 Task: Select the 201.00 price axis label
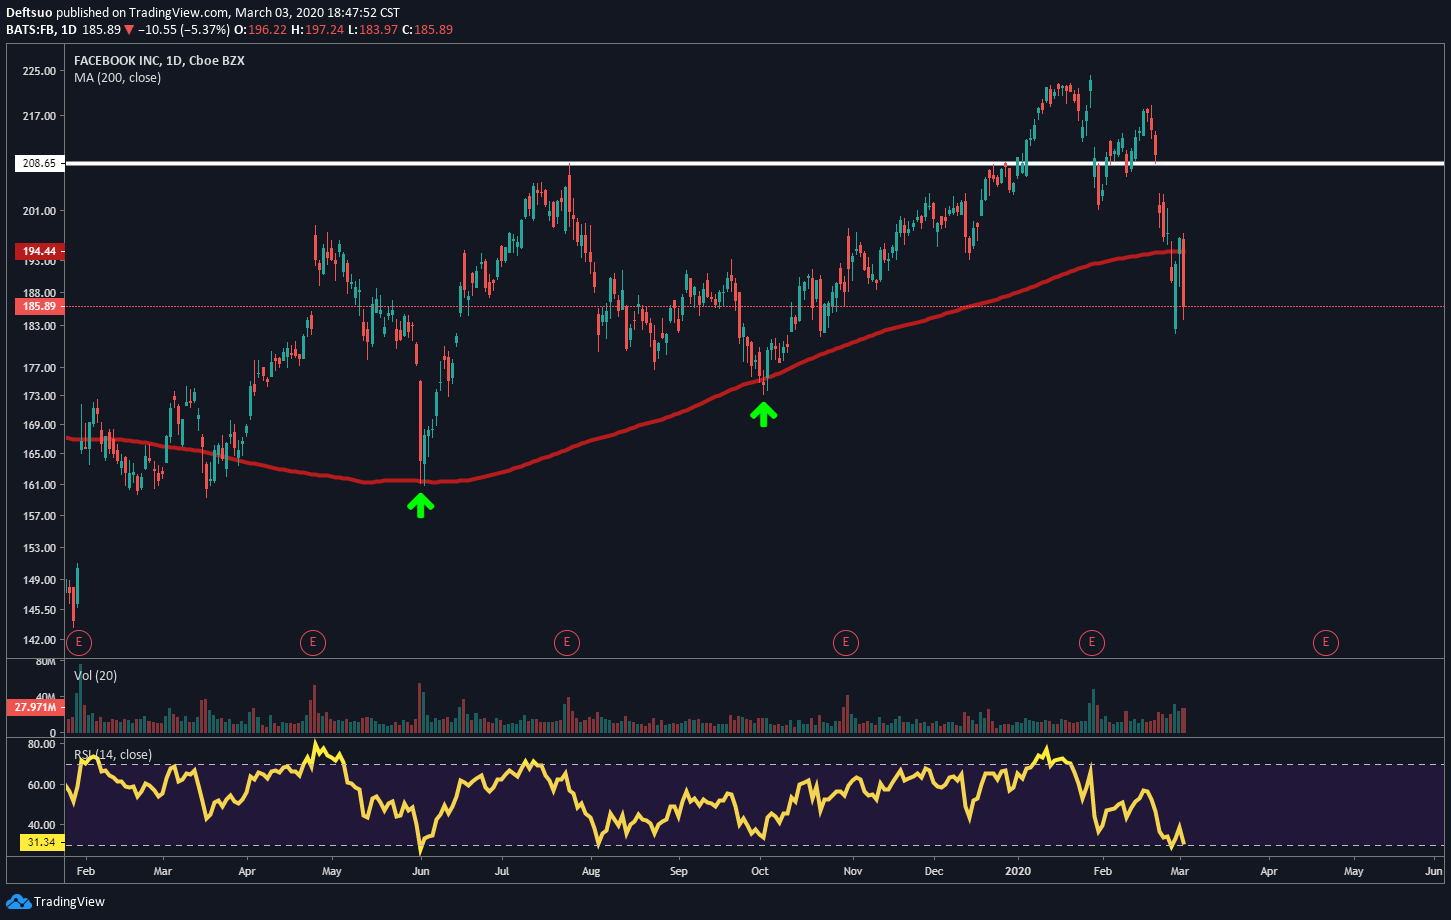click(x=41, y=211)
